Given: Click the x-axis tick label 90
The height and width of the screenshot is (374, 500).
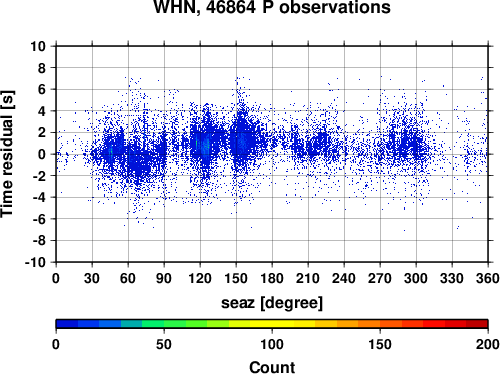Looking at the screenshot, I should coord(164,278).
